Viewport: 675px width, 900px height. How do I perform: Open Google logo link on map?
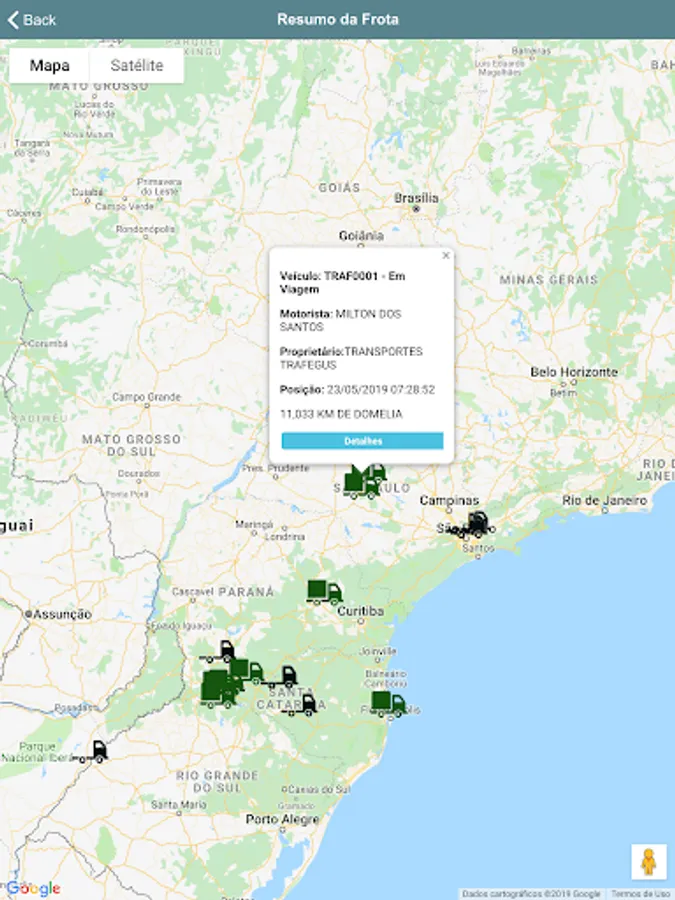click(33, 889)
